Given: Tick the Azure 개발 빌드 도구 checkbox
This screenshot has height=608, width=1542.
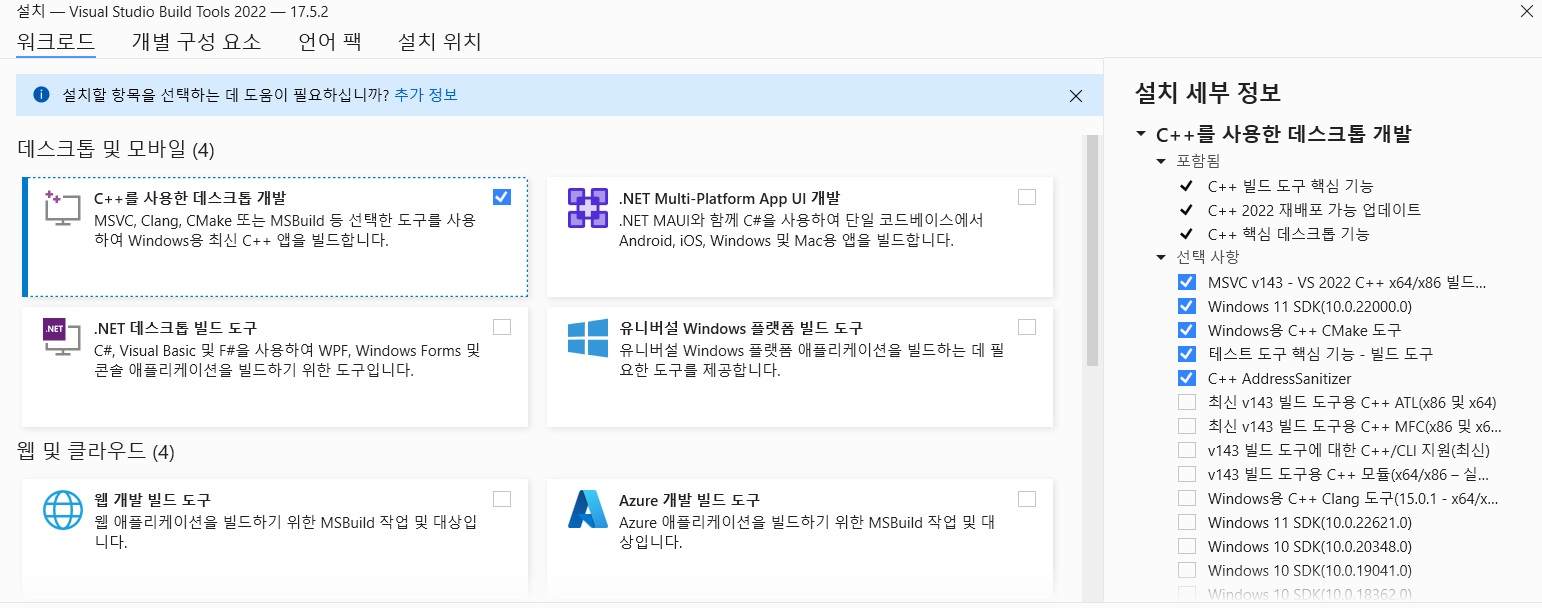Looking at the screenshot, I should (x=1027, y=499).
